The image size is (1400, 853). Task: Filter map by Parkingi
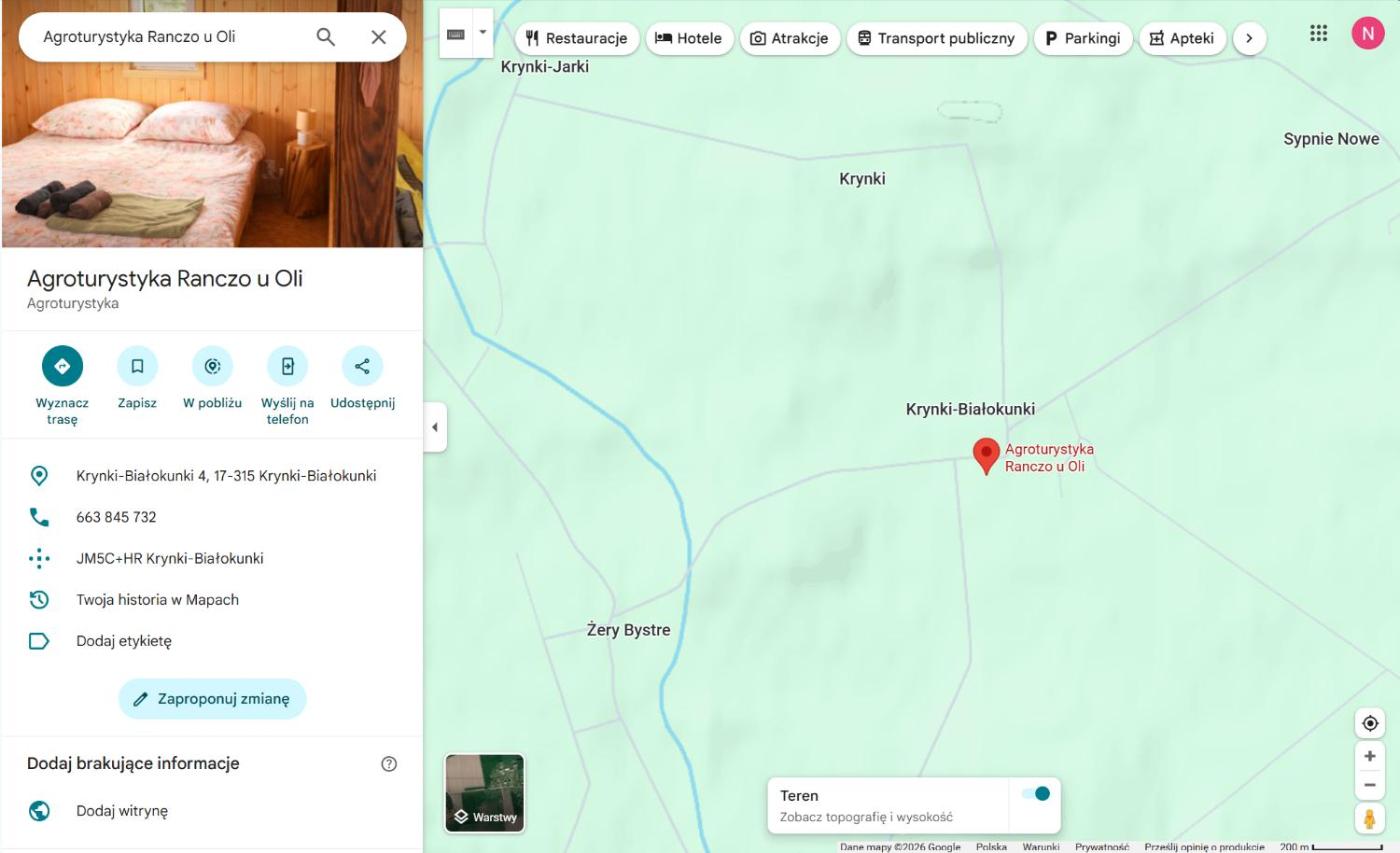[x=1083, y=38]
